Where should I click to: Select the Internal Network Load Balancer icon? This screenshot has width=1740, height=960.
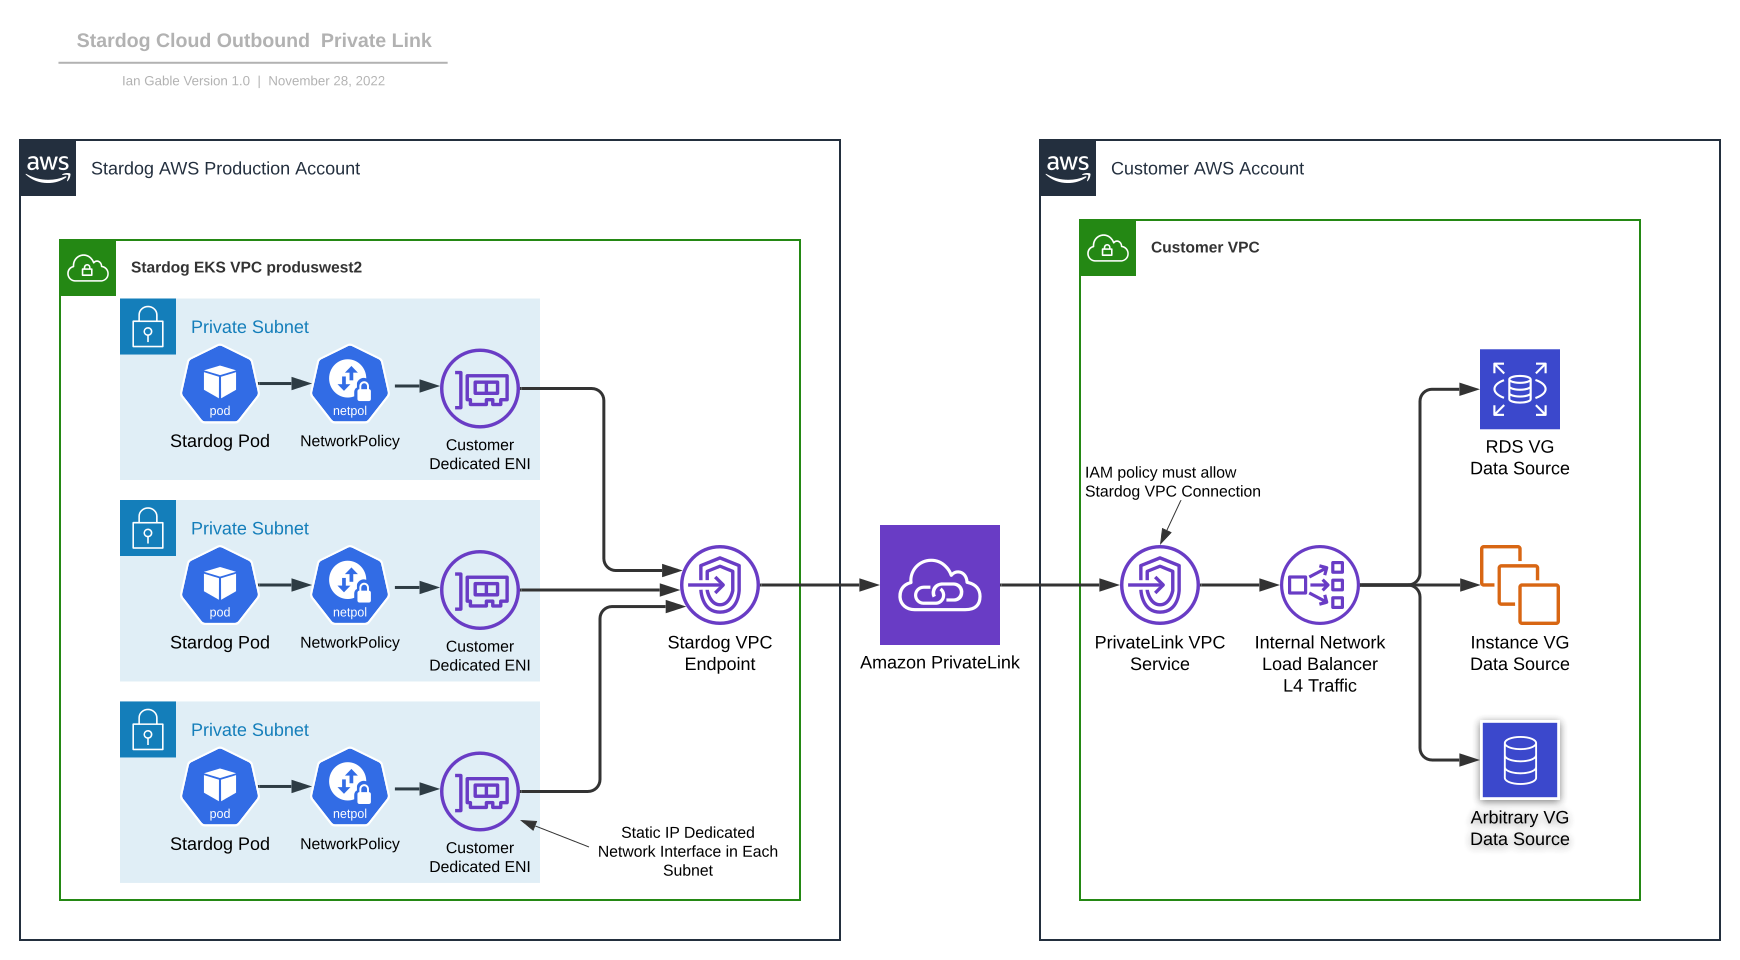1320,585
